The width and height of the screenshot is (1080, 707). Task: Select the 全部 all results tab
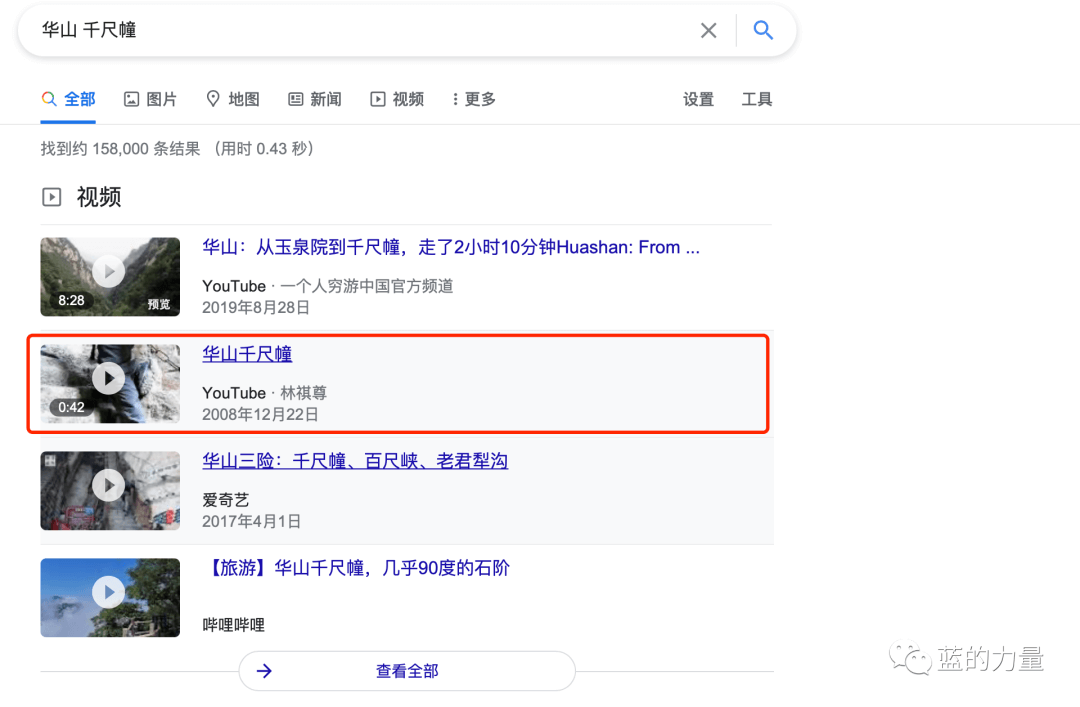click(68, 99)
